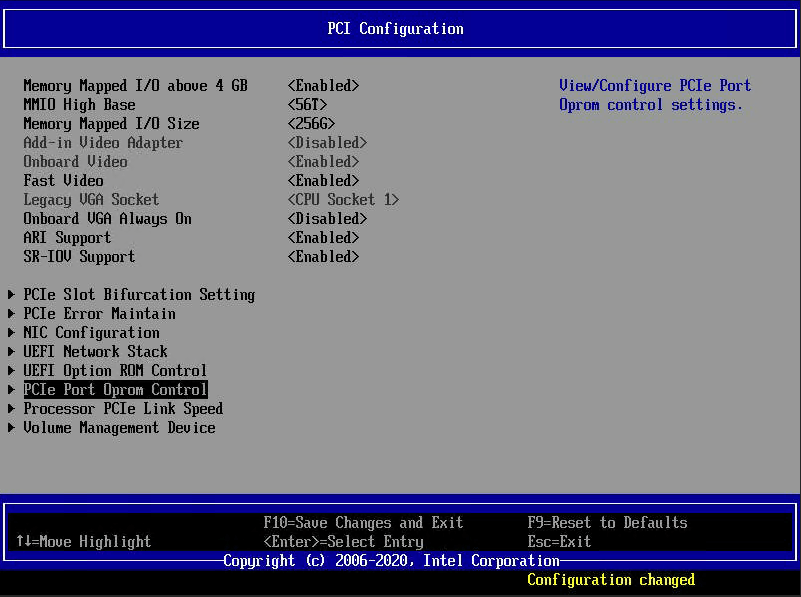Click the Configuration changed status message
This screenshot has width=801, height=597.
point(611,580)
